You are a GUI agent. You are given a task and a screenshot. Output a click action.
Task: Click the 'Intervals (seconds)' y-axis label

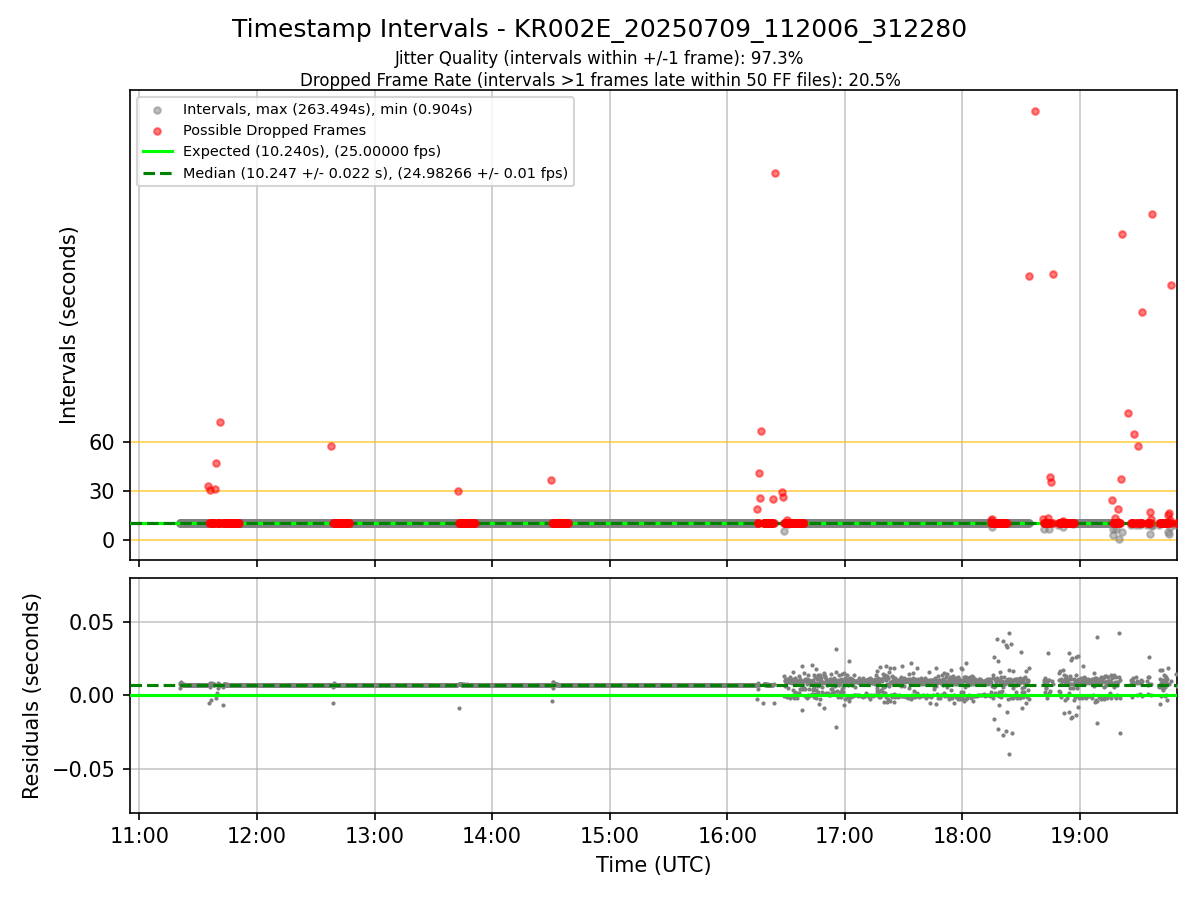click(x=68, y=325)
